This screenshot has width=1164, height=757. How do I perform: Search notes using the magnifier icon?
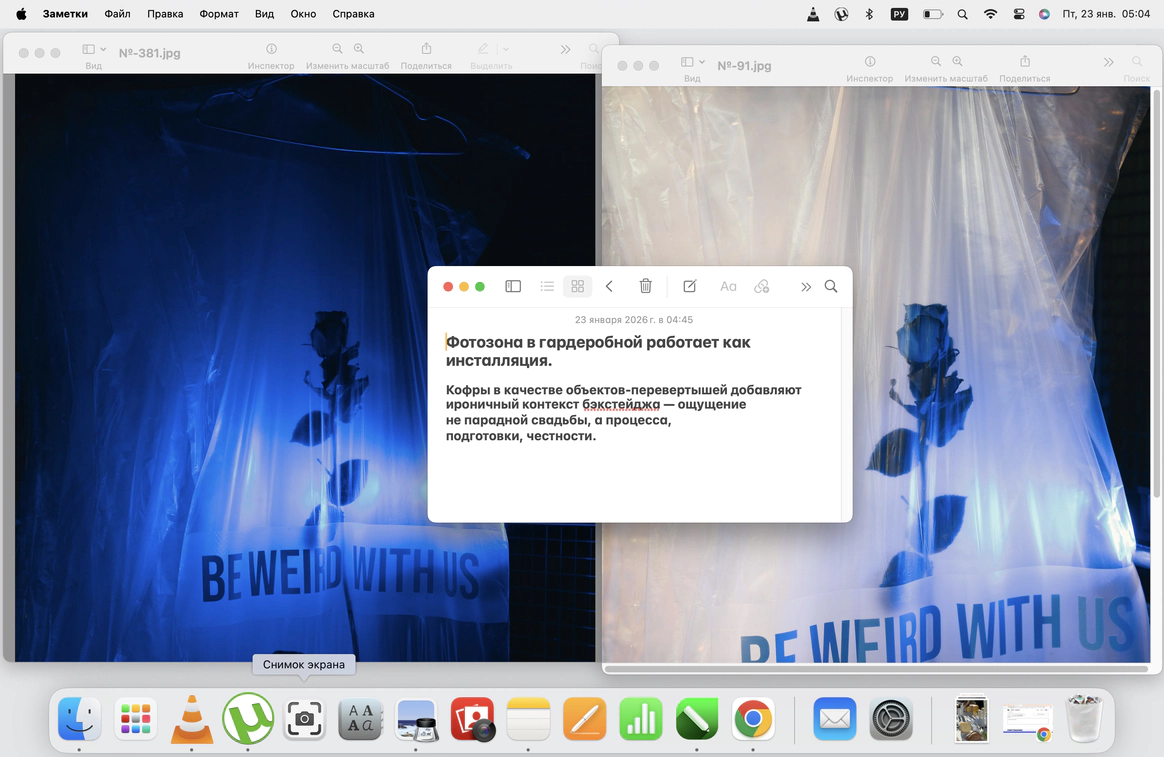pyautogui.click(x=831, y=286)
